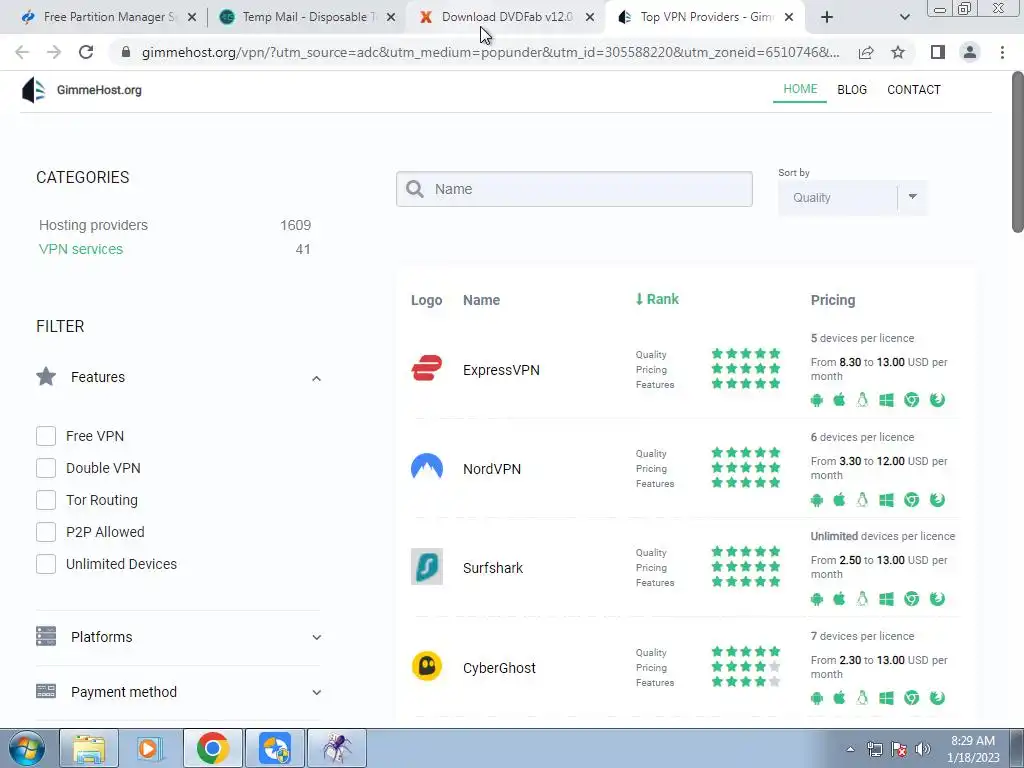Open the CyberGhost name link
Screen dimensions: 1024x768
point(499,668)
